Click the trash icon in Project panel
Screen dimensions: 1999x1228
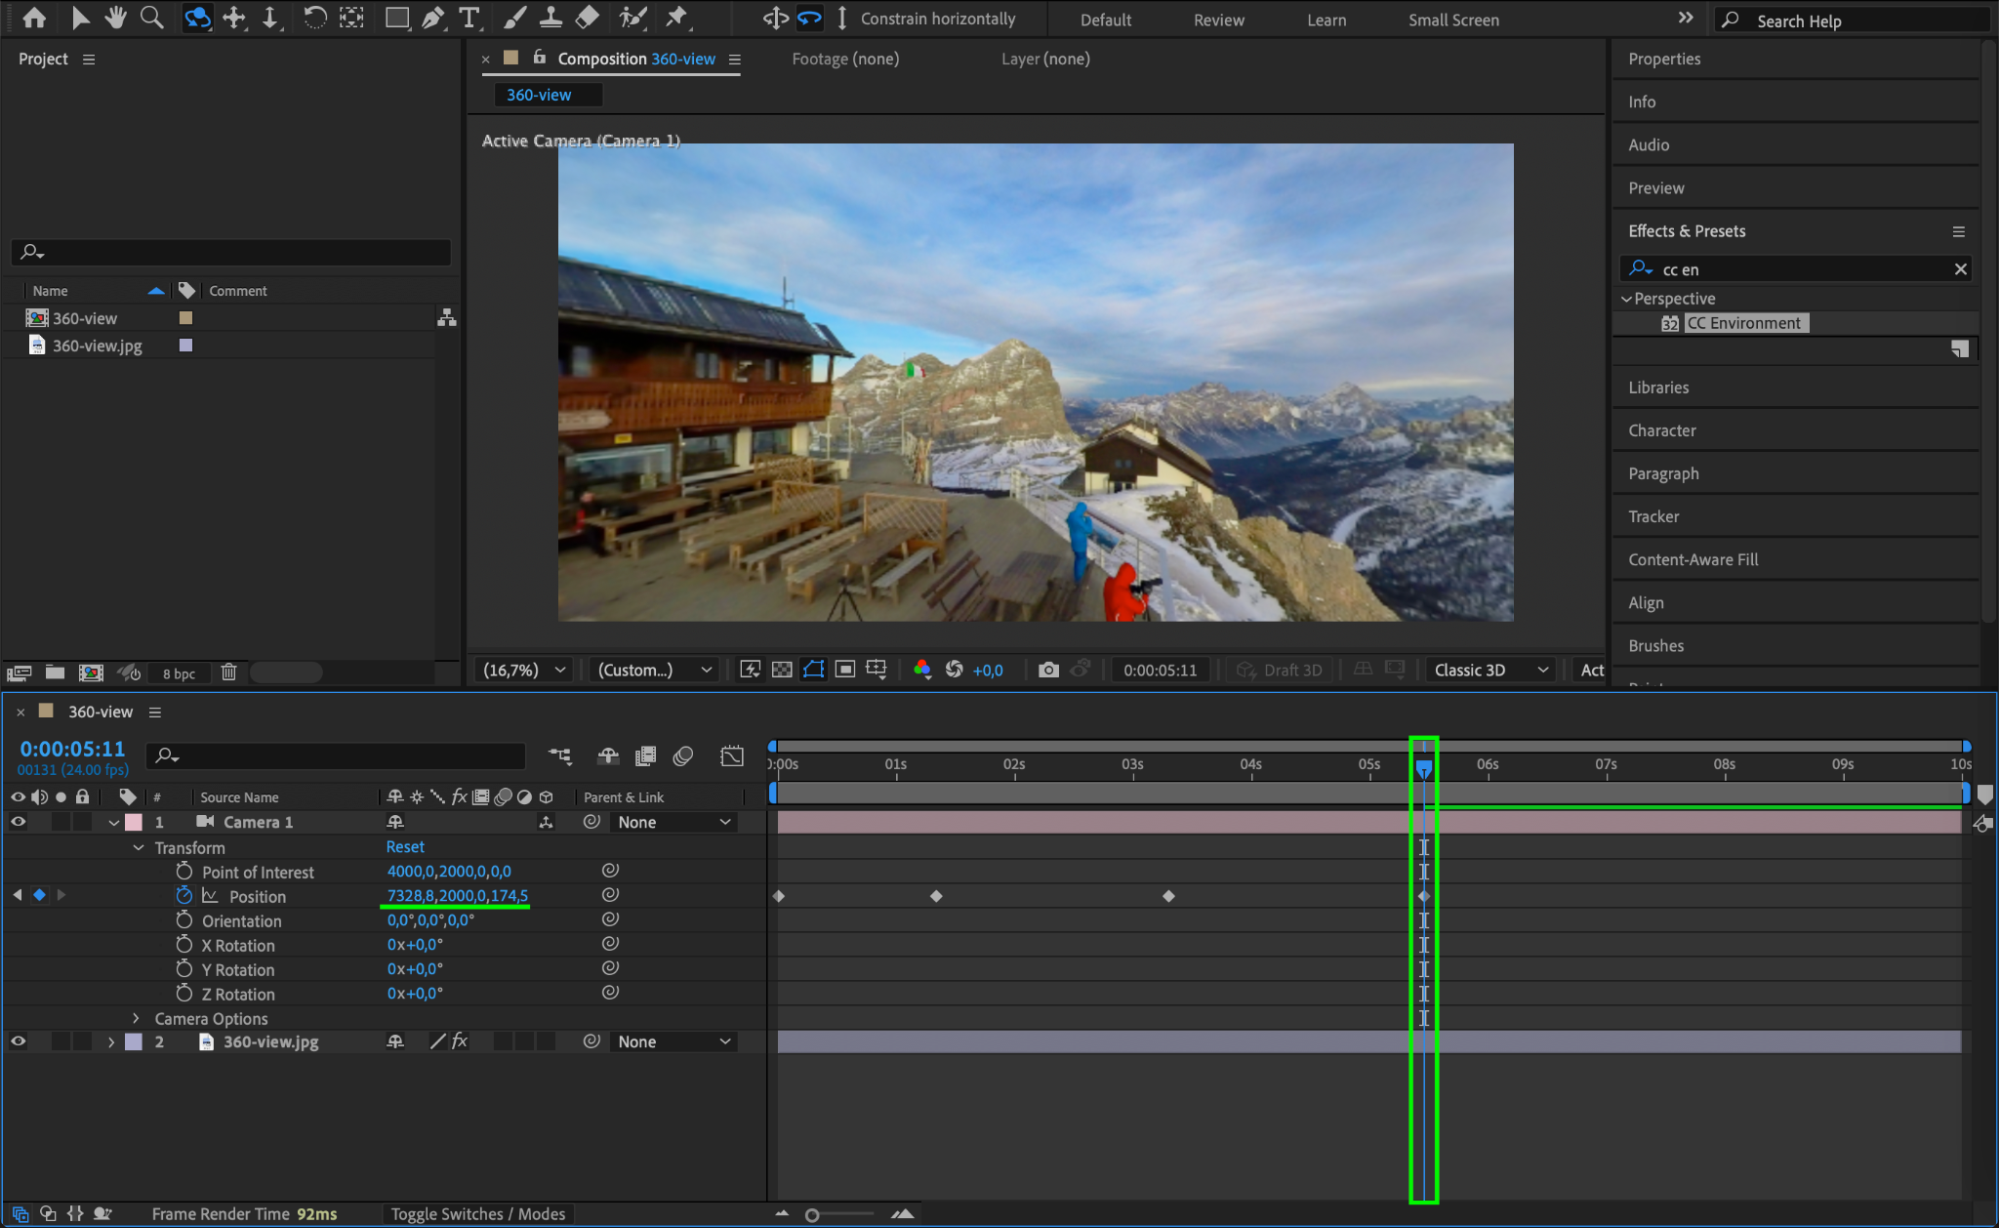[229, 673]
